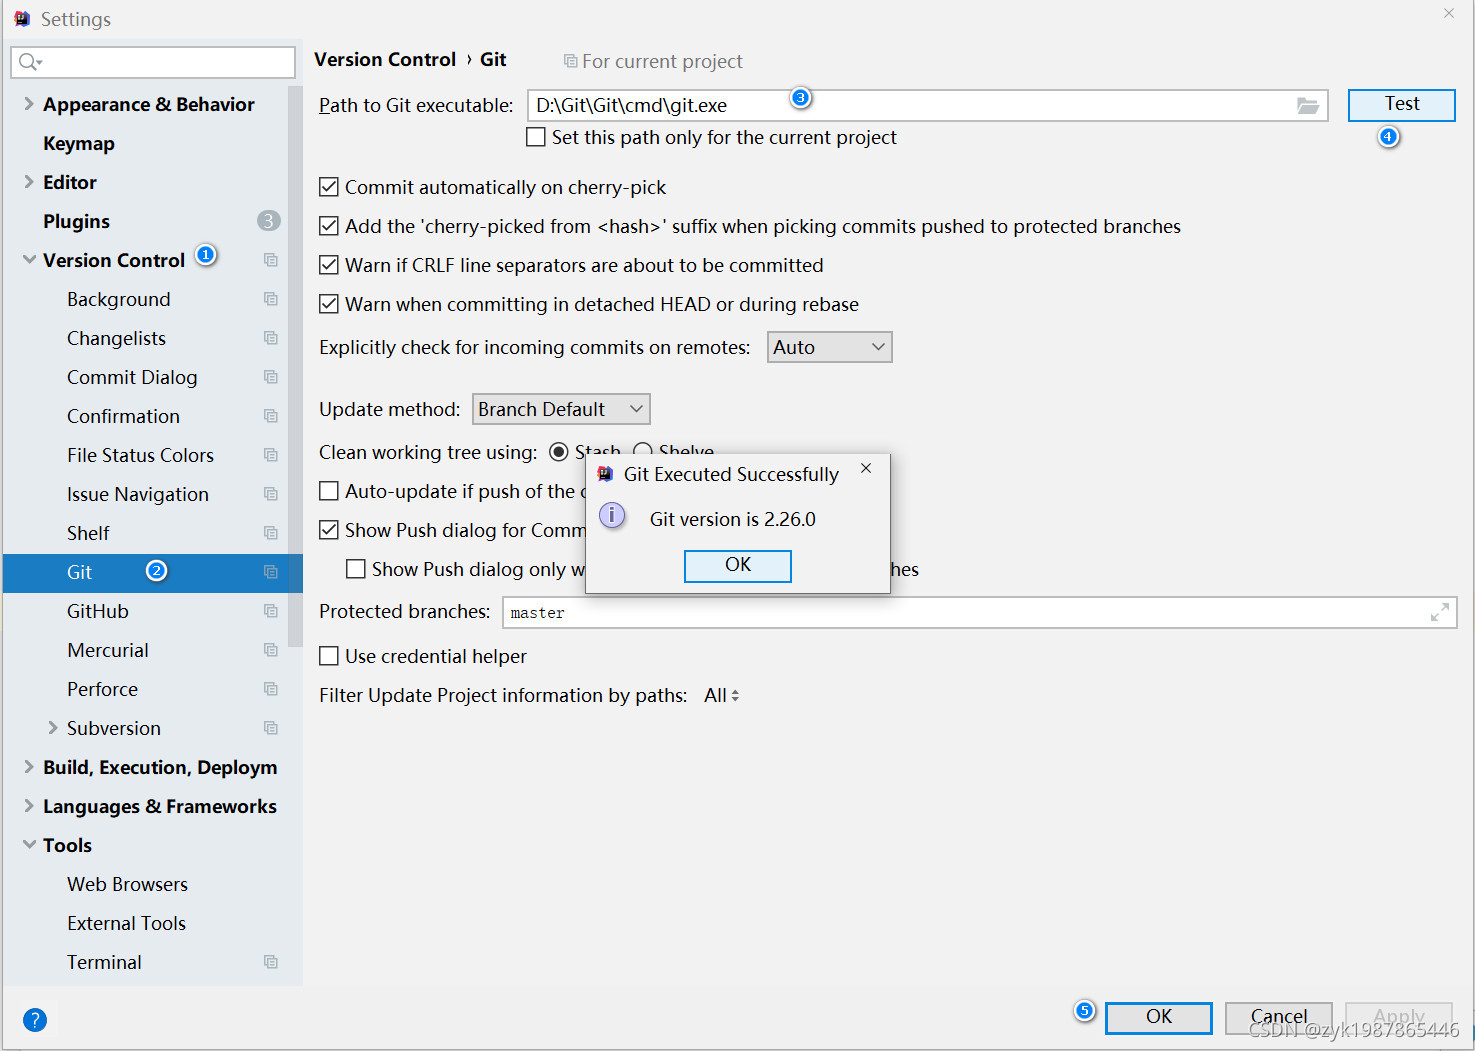Expand Languages & Frameworks section
1475x1051 pixels.
coord(29,806)
